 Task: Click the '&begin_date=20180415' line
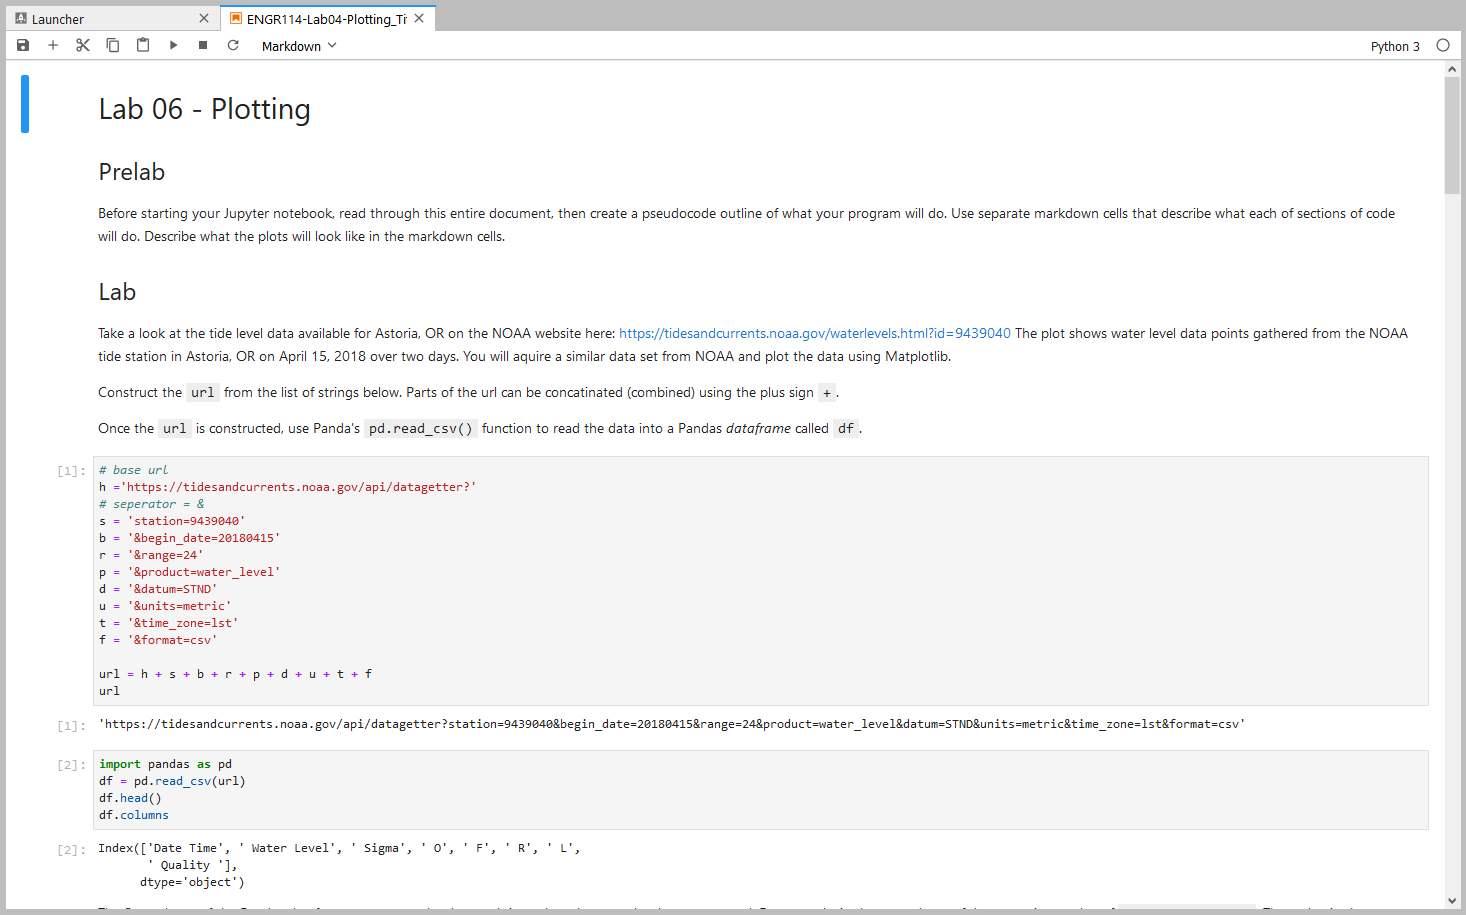coord(189,538)
